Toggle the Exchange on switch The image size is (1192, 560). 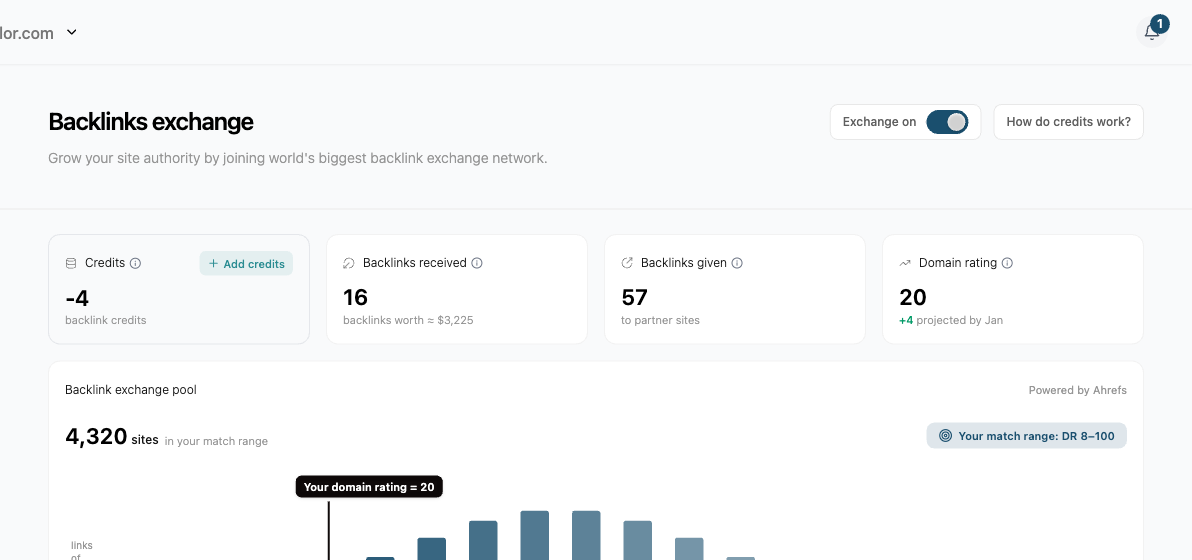tap(946, 122)
